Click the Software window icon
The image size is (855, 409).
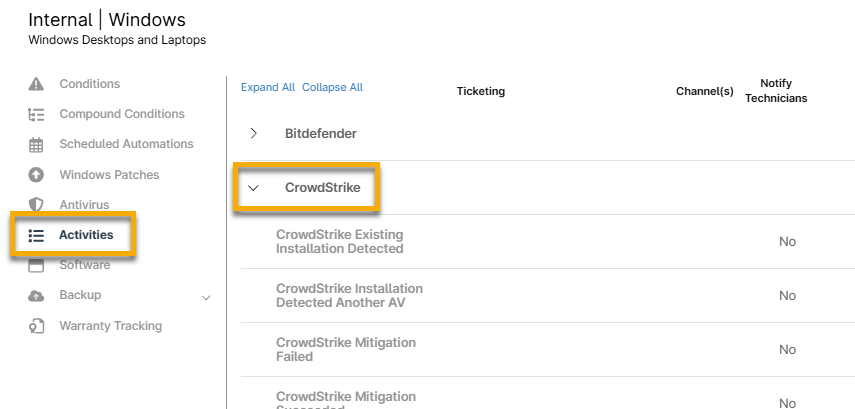pos(36,265)
